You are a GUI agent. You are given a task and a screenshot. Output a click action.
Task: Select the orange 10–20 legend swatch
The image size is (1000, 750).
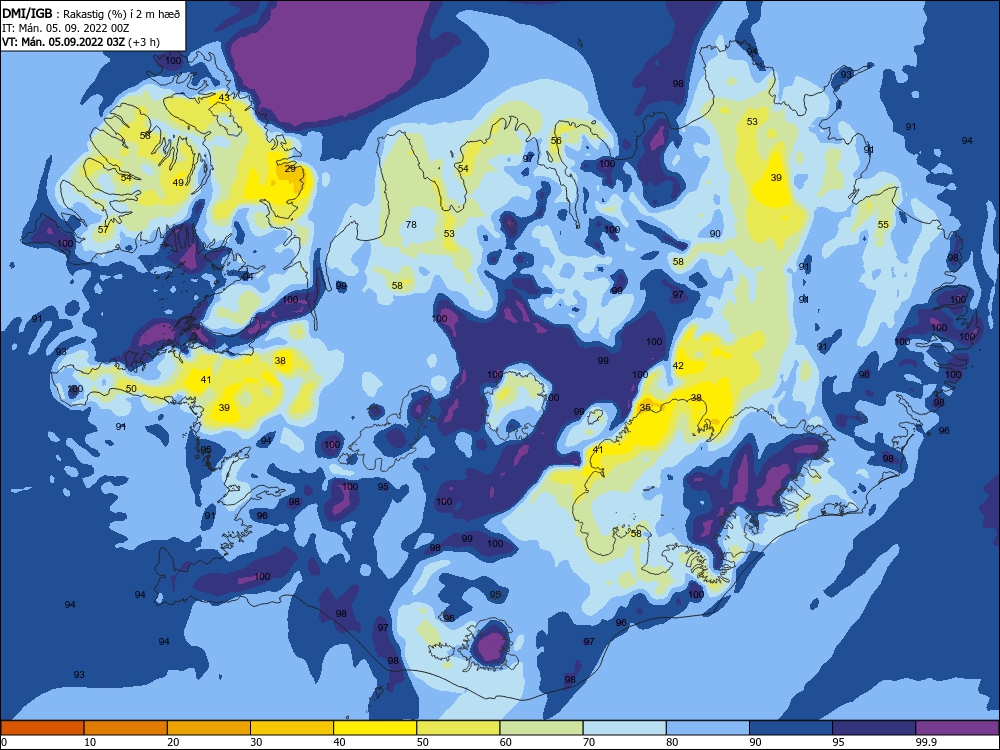pos(126,728)
